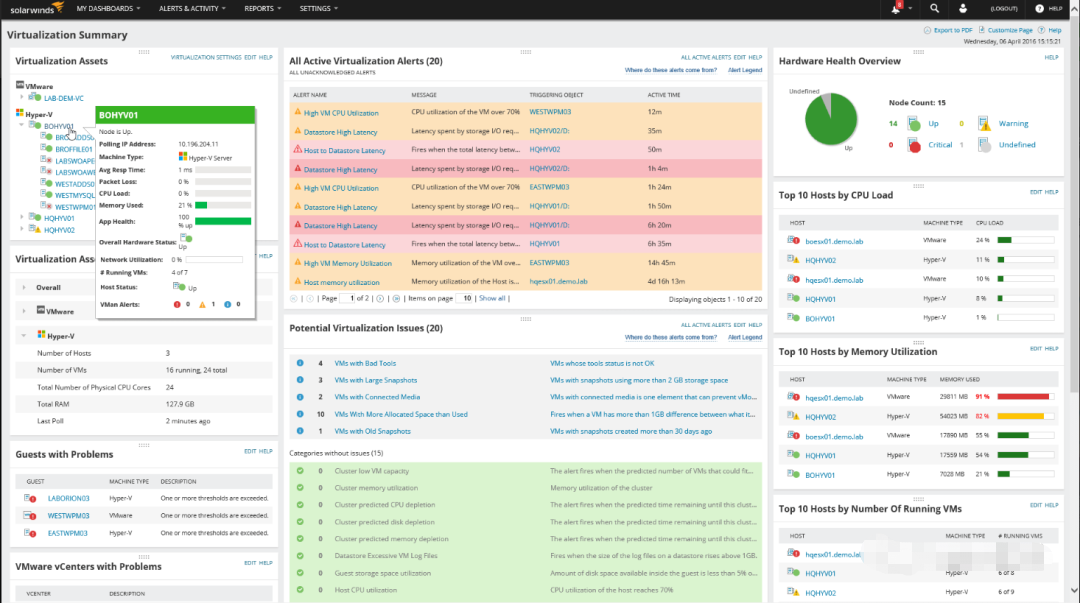Click the warning triangle icon next to HQHYV02
Image resolution: width=1080 pixels, height=603 pixels.
[36, 229]
